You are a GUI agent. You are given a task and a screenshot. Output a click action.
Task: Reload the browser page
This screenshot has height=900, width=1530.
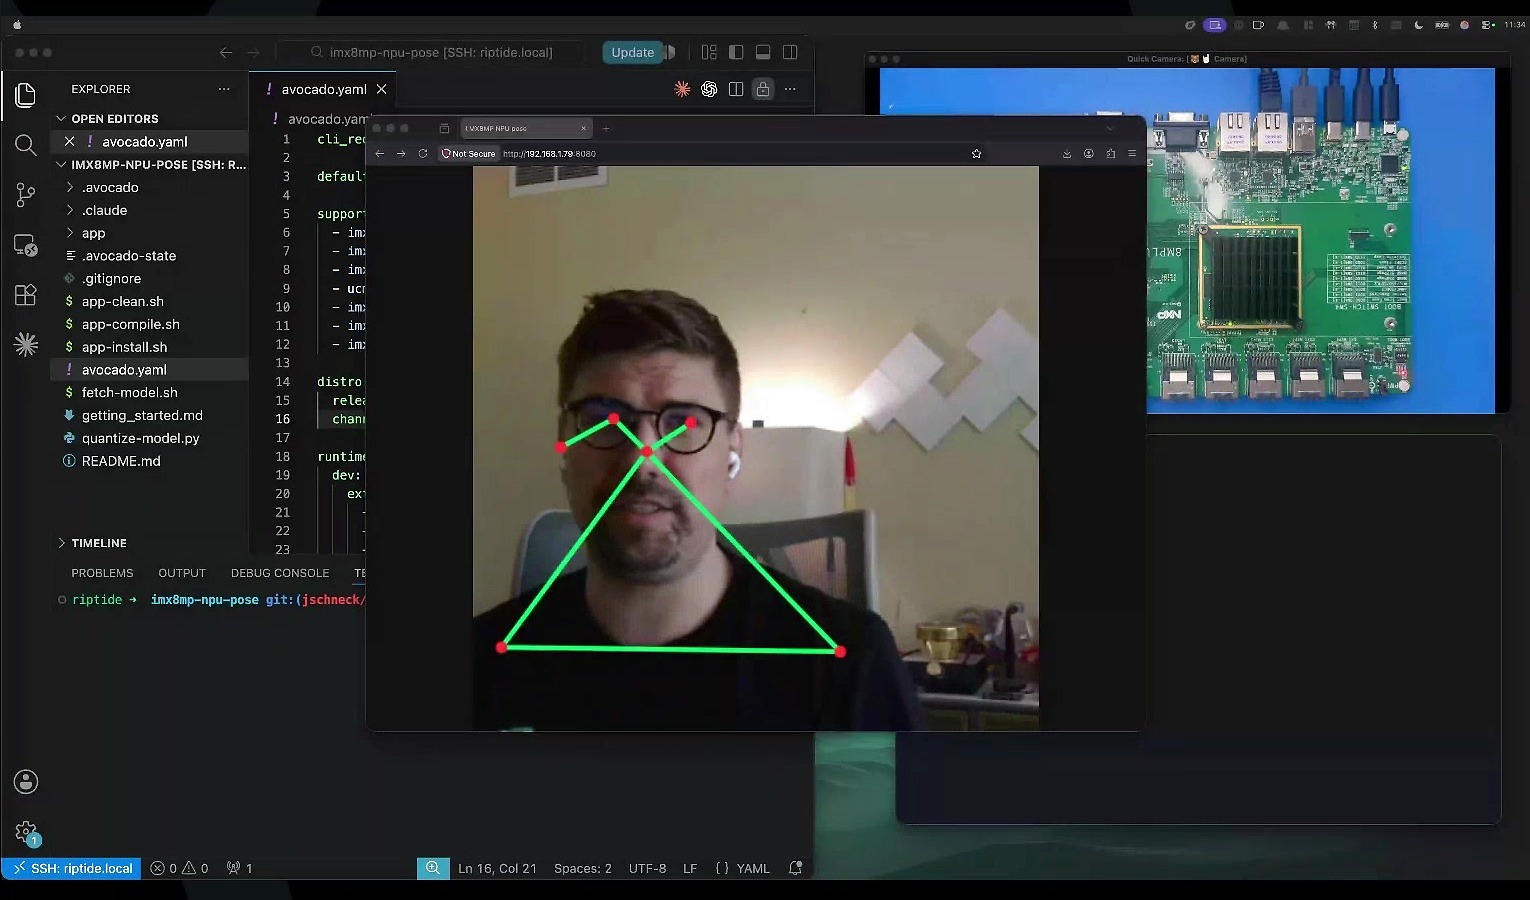[423, 153]
